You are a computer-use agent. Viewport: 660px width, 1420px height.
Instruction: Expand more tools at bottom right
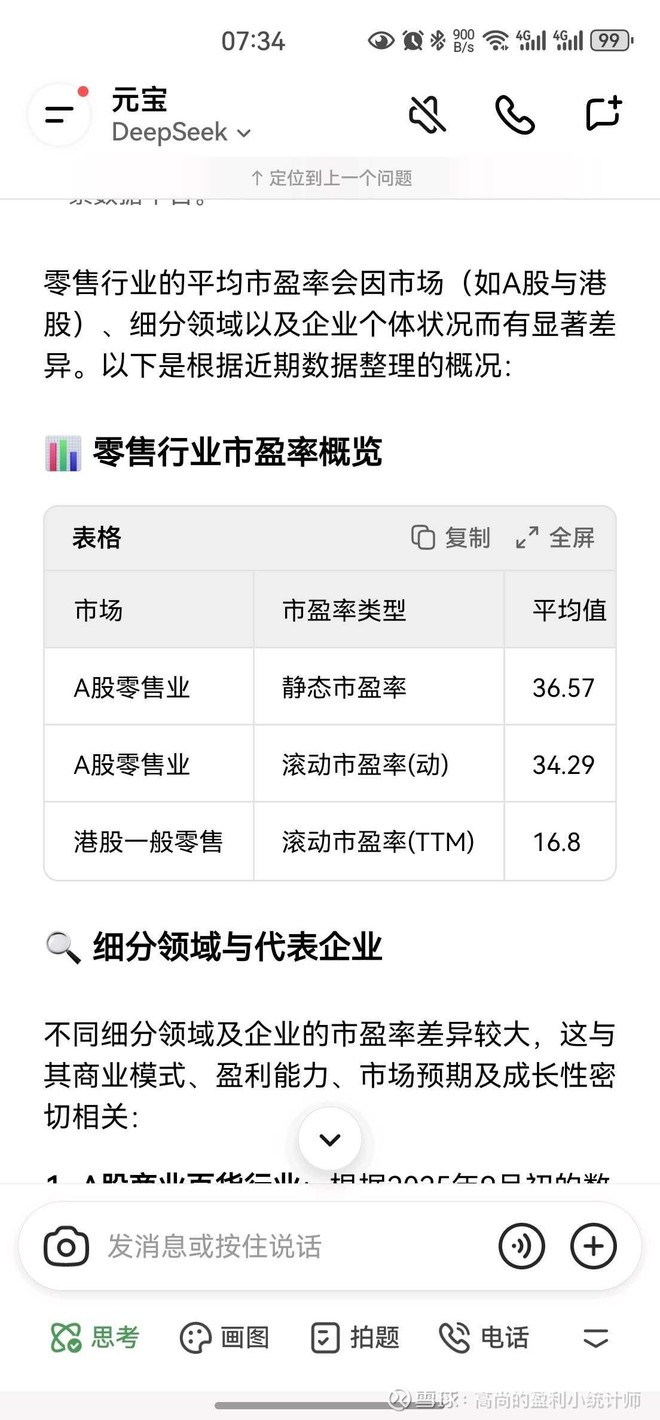[x=596, y=1338]
